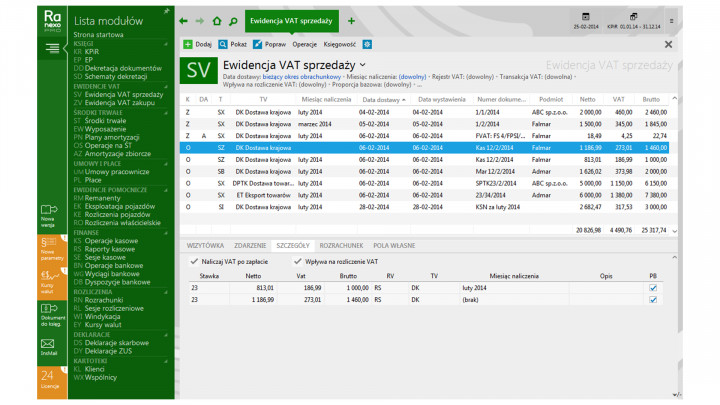Go back using the left arrow
This screenshot has width=720, height=405.
tap(183, 20)
